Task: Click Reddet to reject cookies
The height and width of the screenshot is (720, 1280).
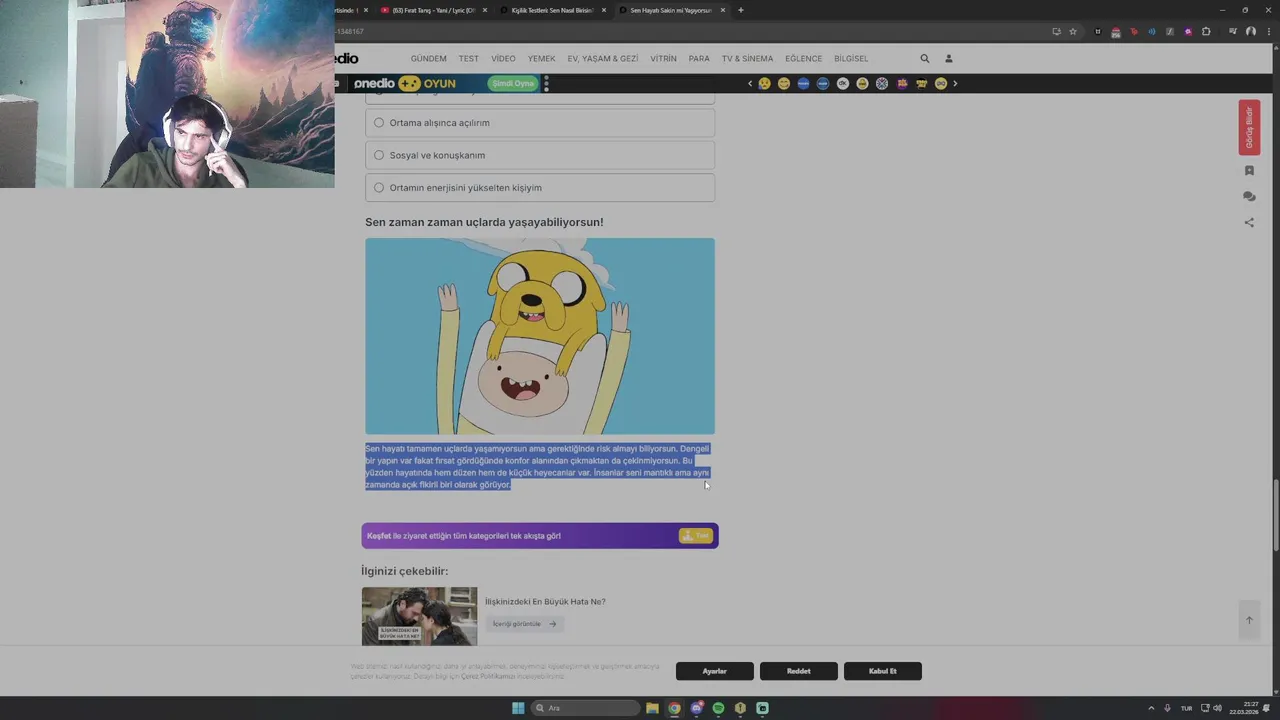Action: 798,671
